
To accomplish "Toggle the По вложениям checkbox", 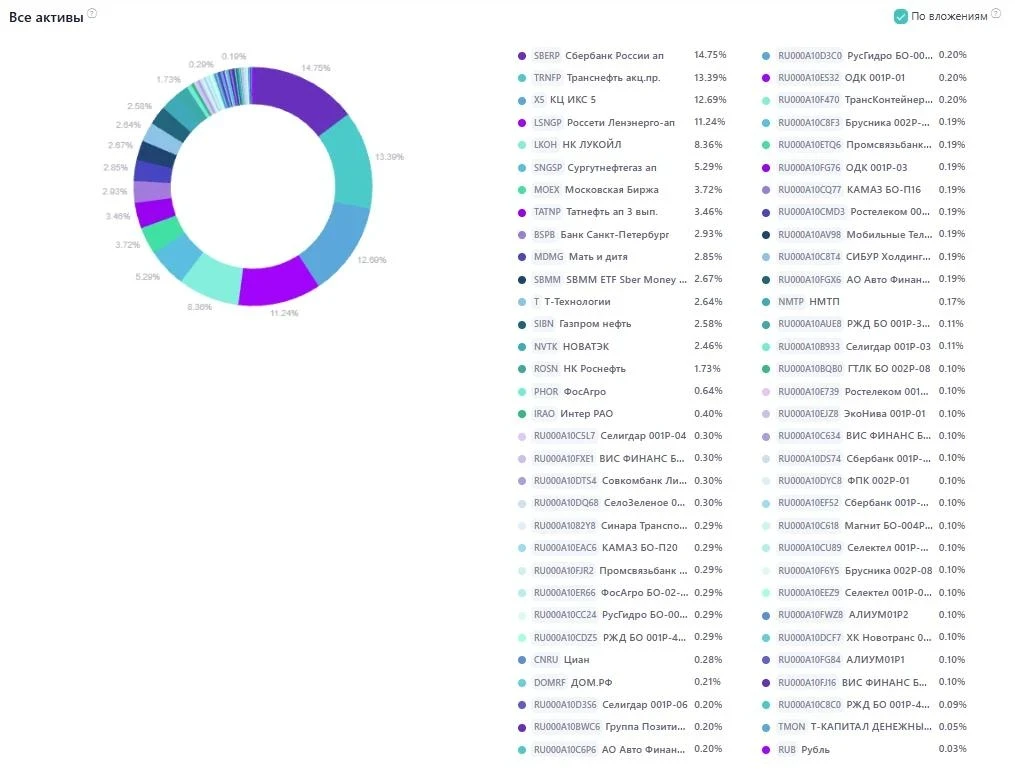I will [900, 17].
